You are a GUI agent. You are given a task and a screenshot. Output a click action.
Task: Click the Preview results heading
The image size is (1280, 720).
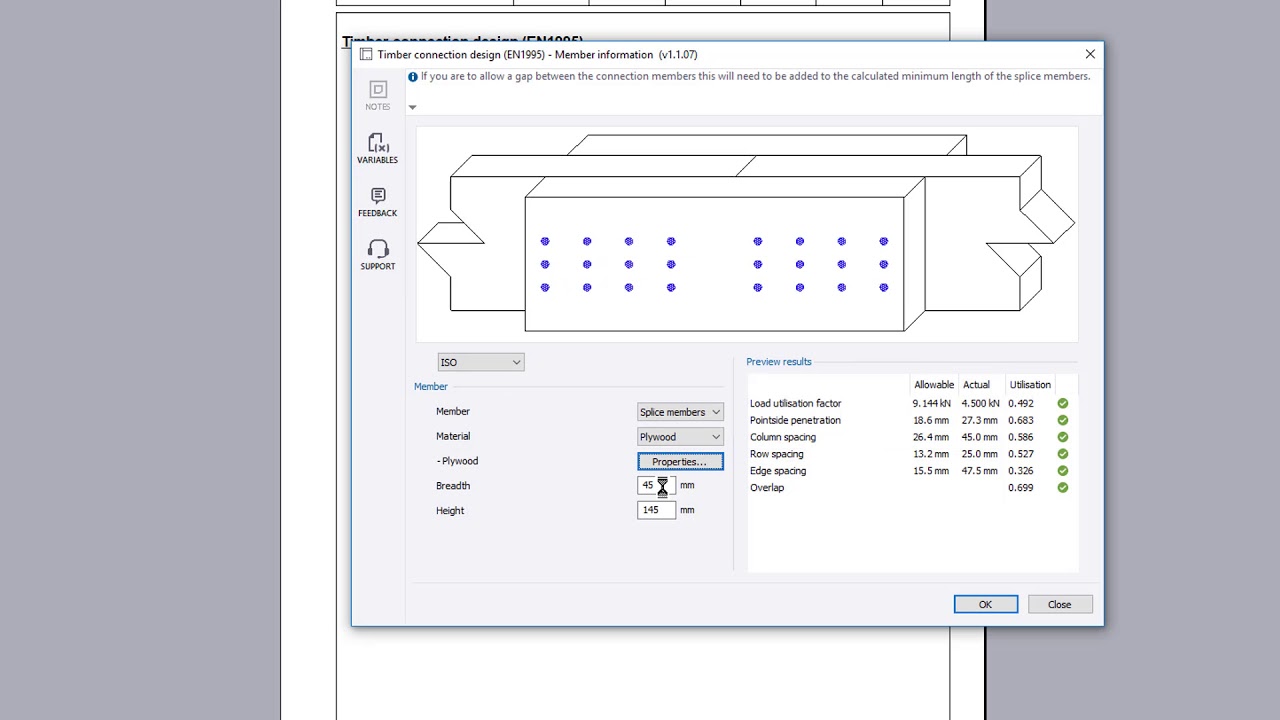[779, 362]
